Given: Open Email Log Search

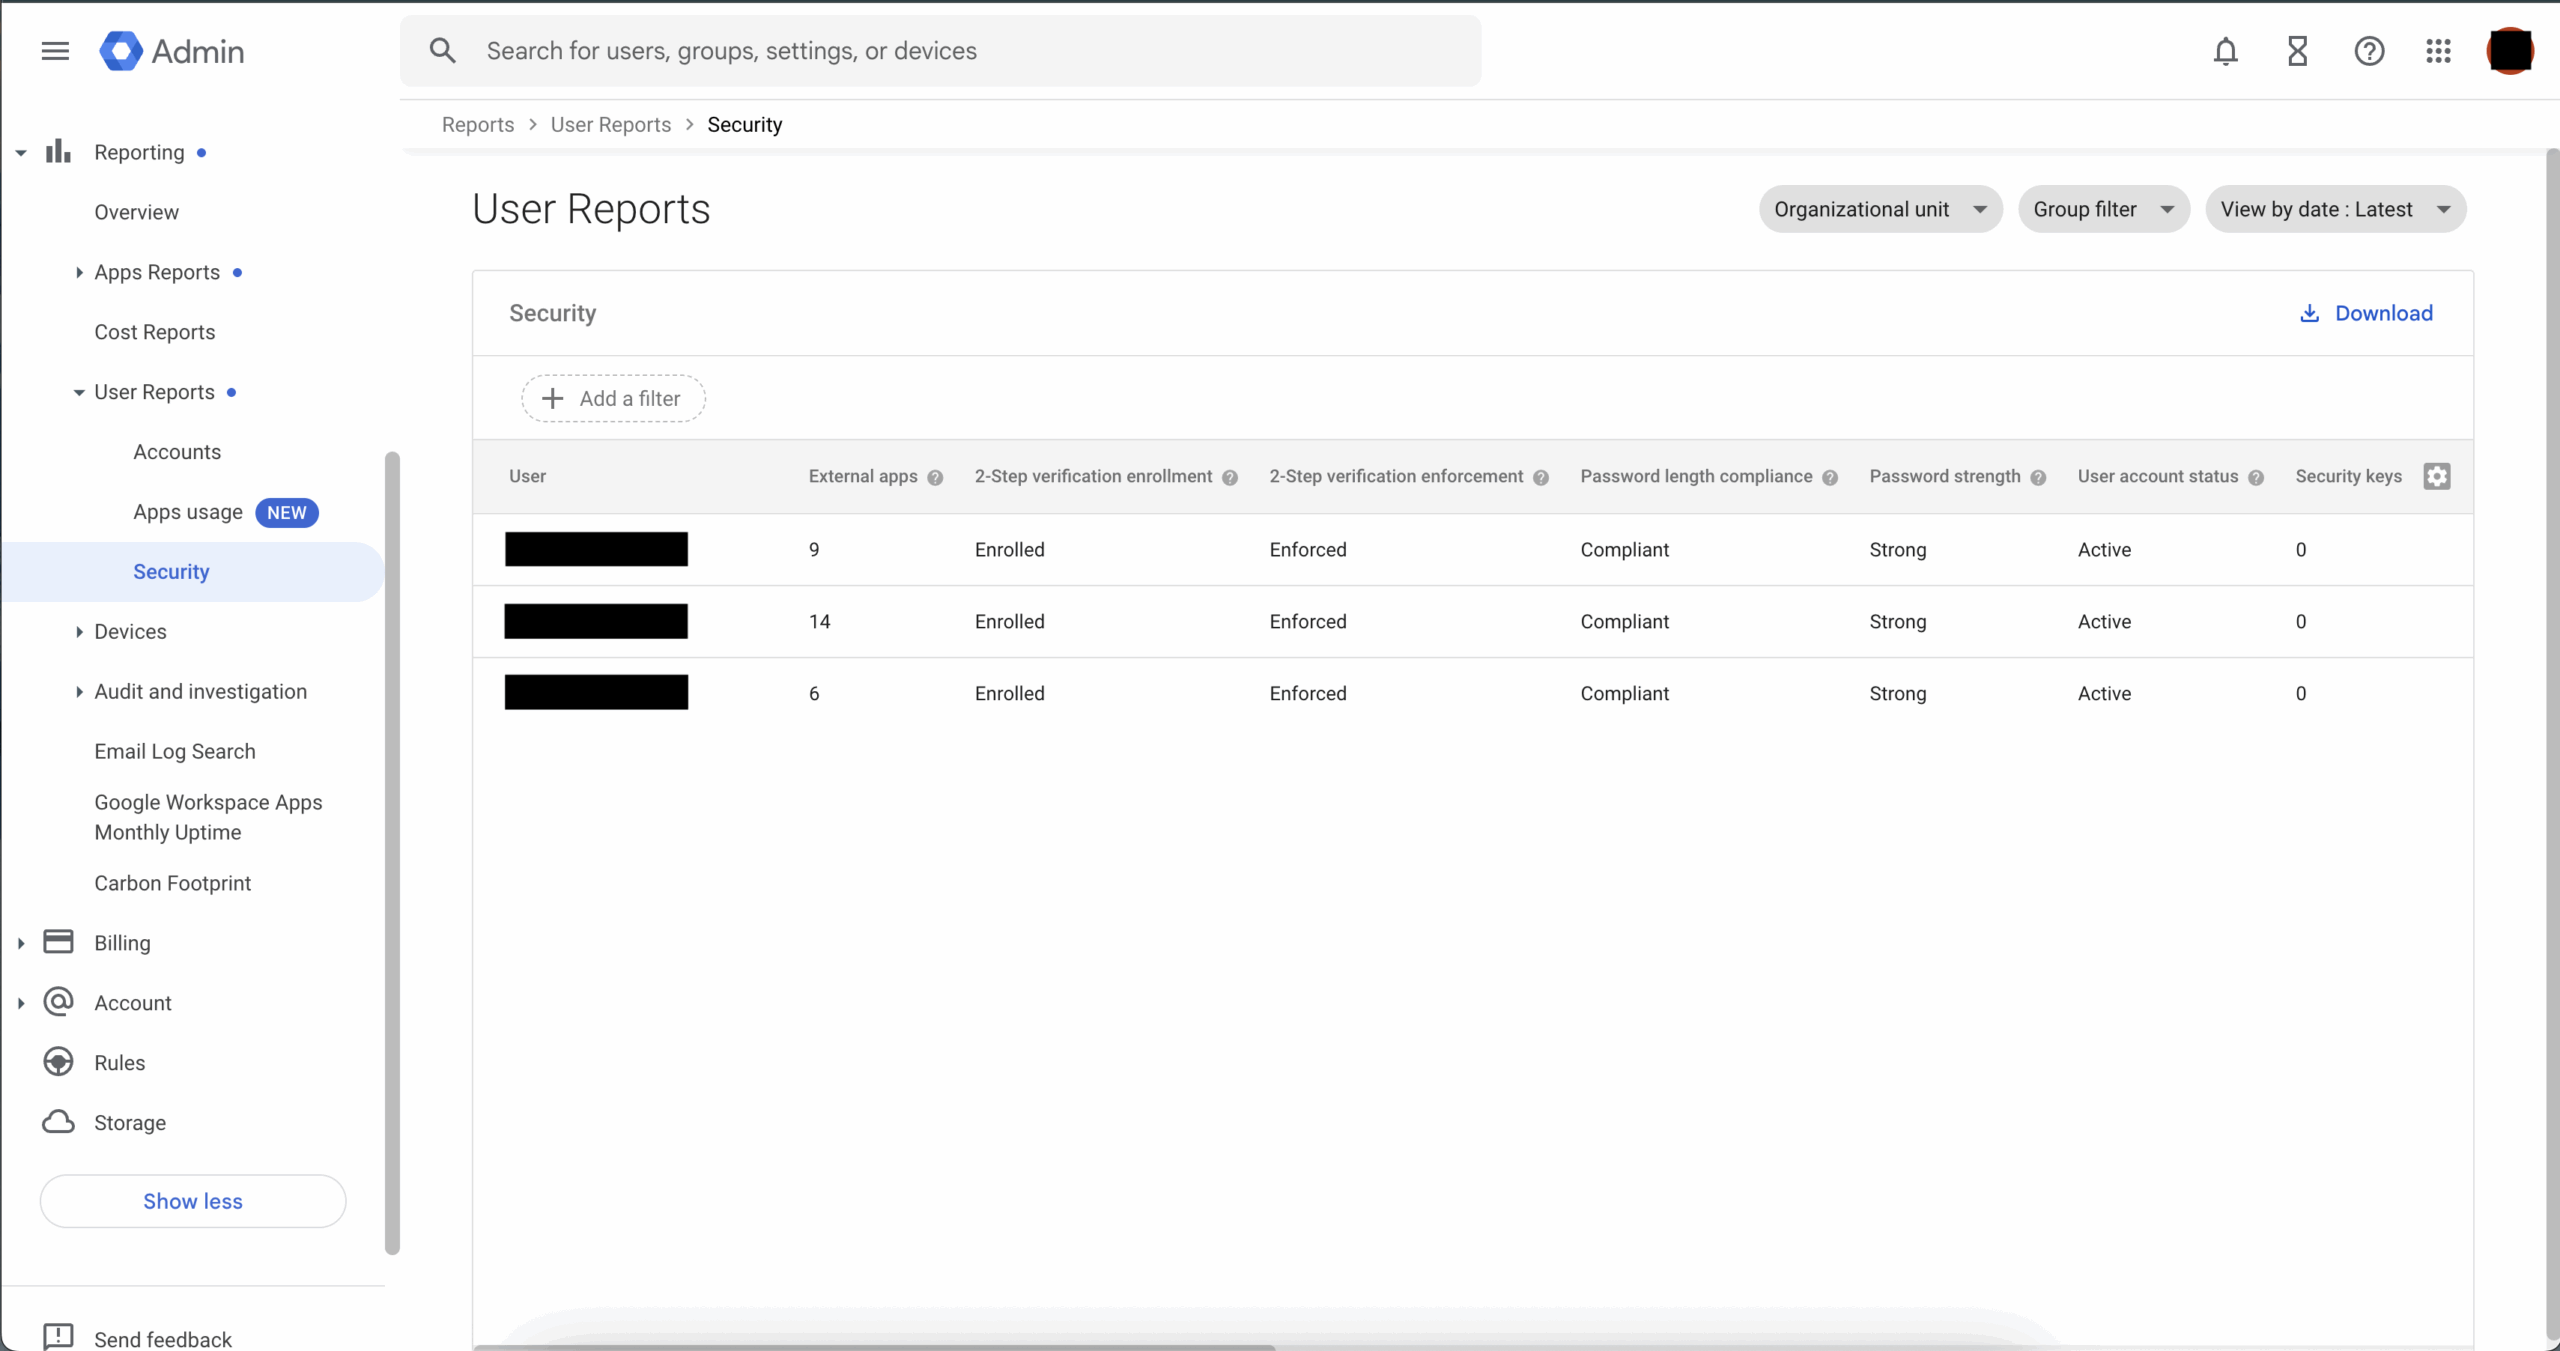Looking at the screenshot, I should pos(175,751).
